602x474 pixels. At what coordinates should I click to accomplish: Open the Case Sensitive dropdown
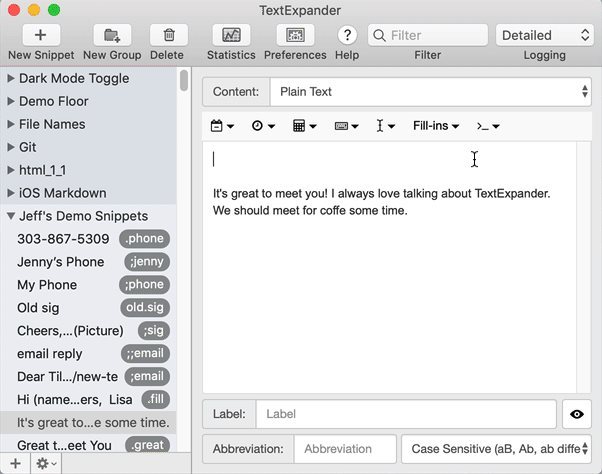coord(496,449)
